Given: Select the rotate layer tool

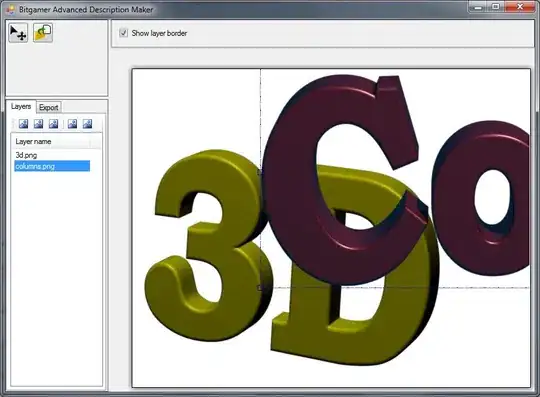Looking at the screenshot, I should coord(43,33).
